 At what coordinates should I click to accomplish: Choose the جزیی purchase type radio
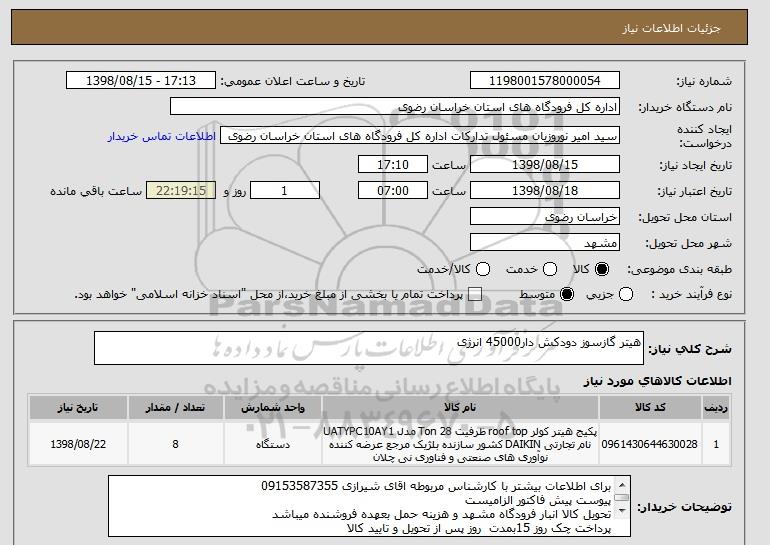(626, 295)
